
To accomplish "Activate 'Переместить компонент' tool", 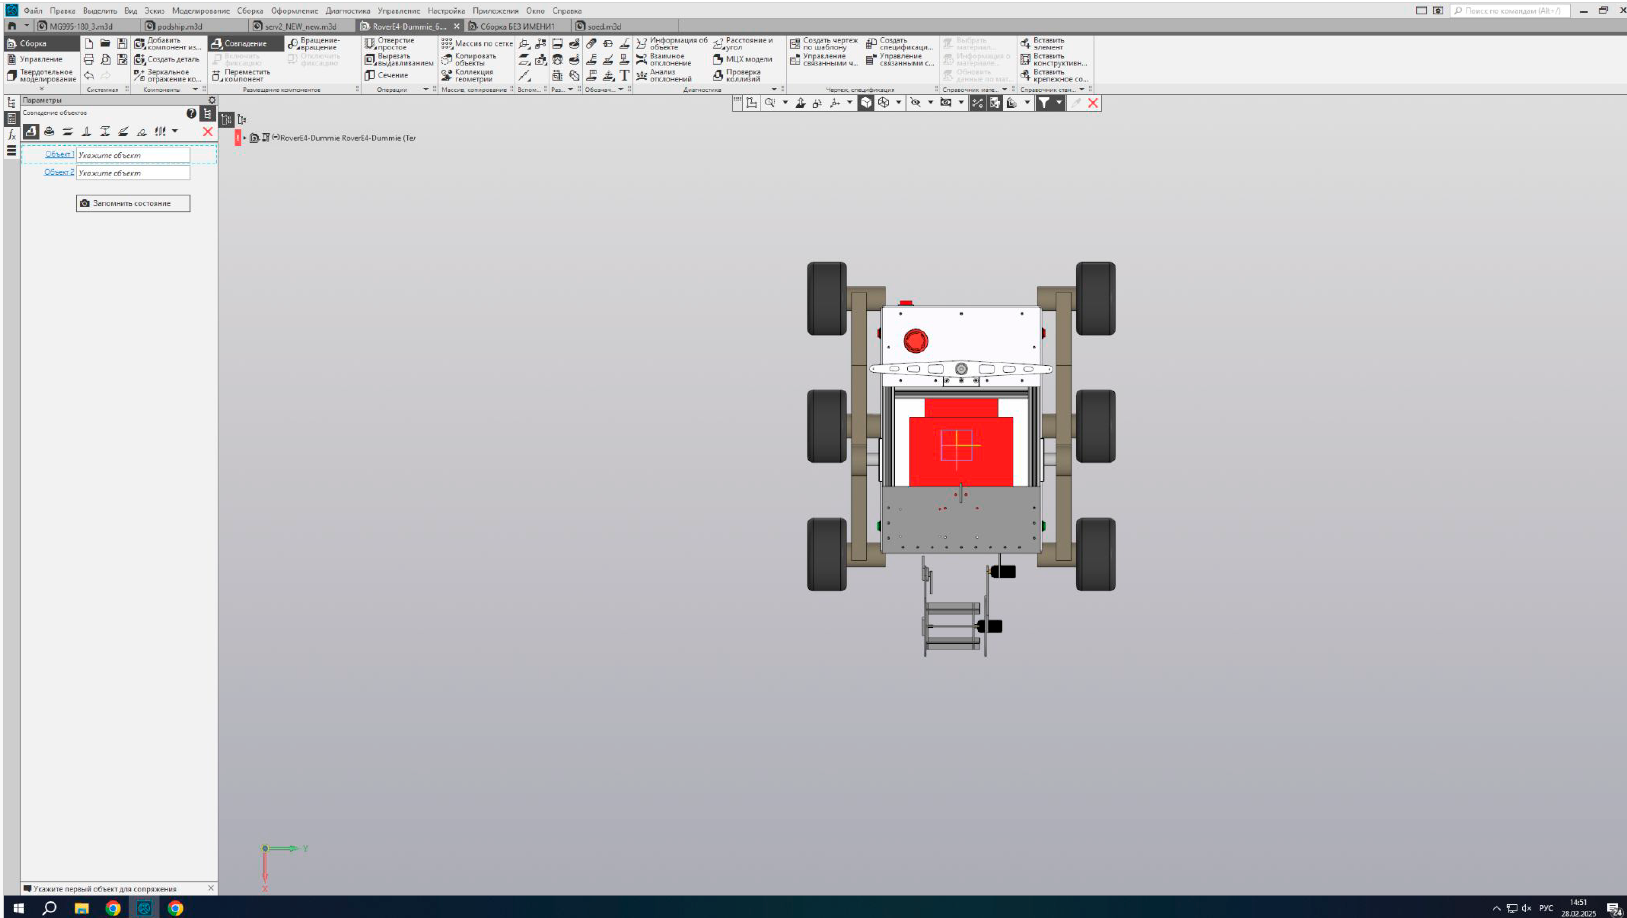I will coord(241,76).
